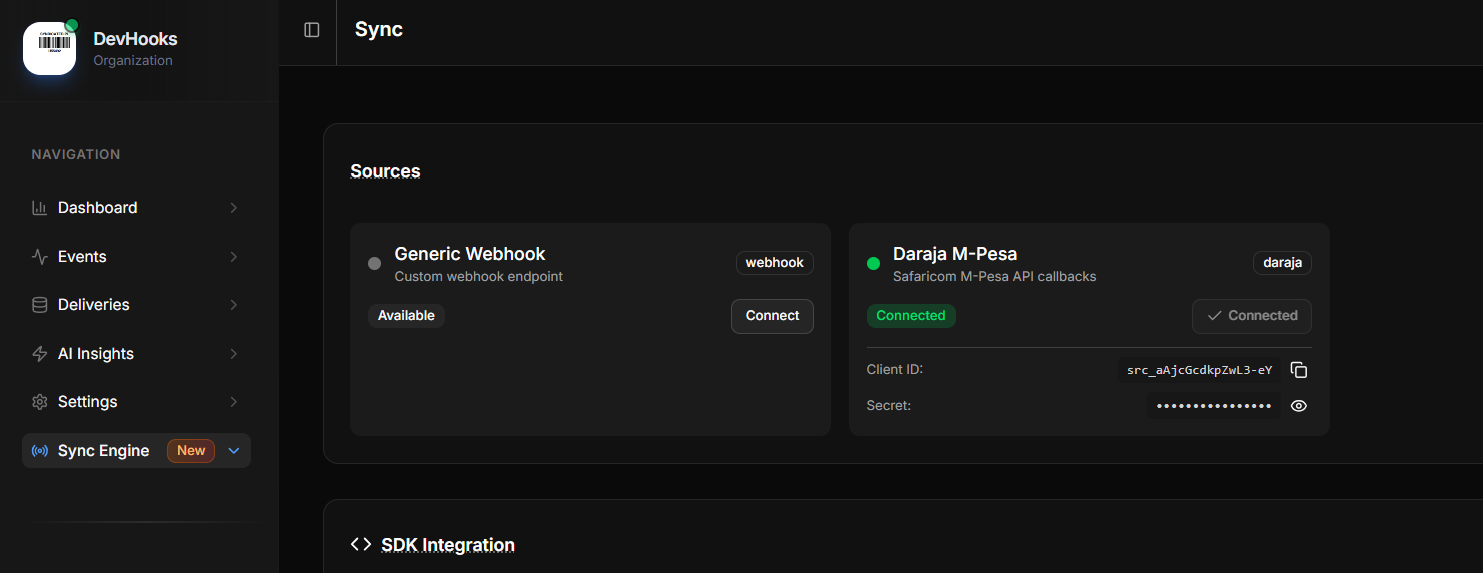Expand the AI Insights menu chevron
The image size is (1483, 573).
point(234,354)
